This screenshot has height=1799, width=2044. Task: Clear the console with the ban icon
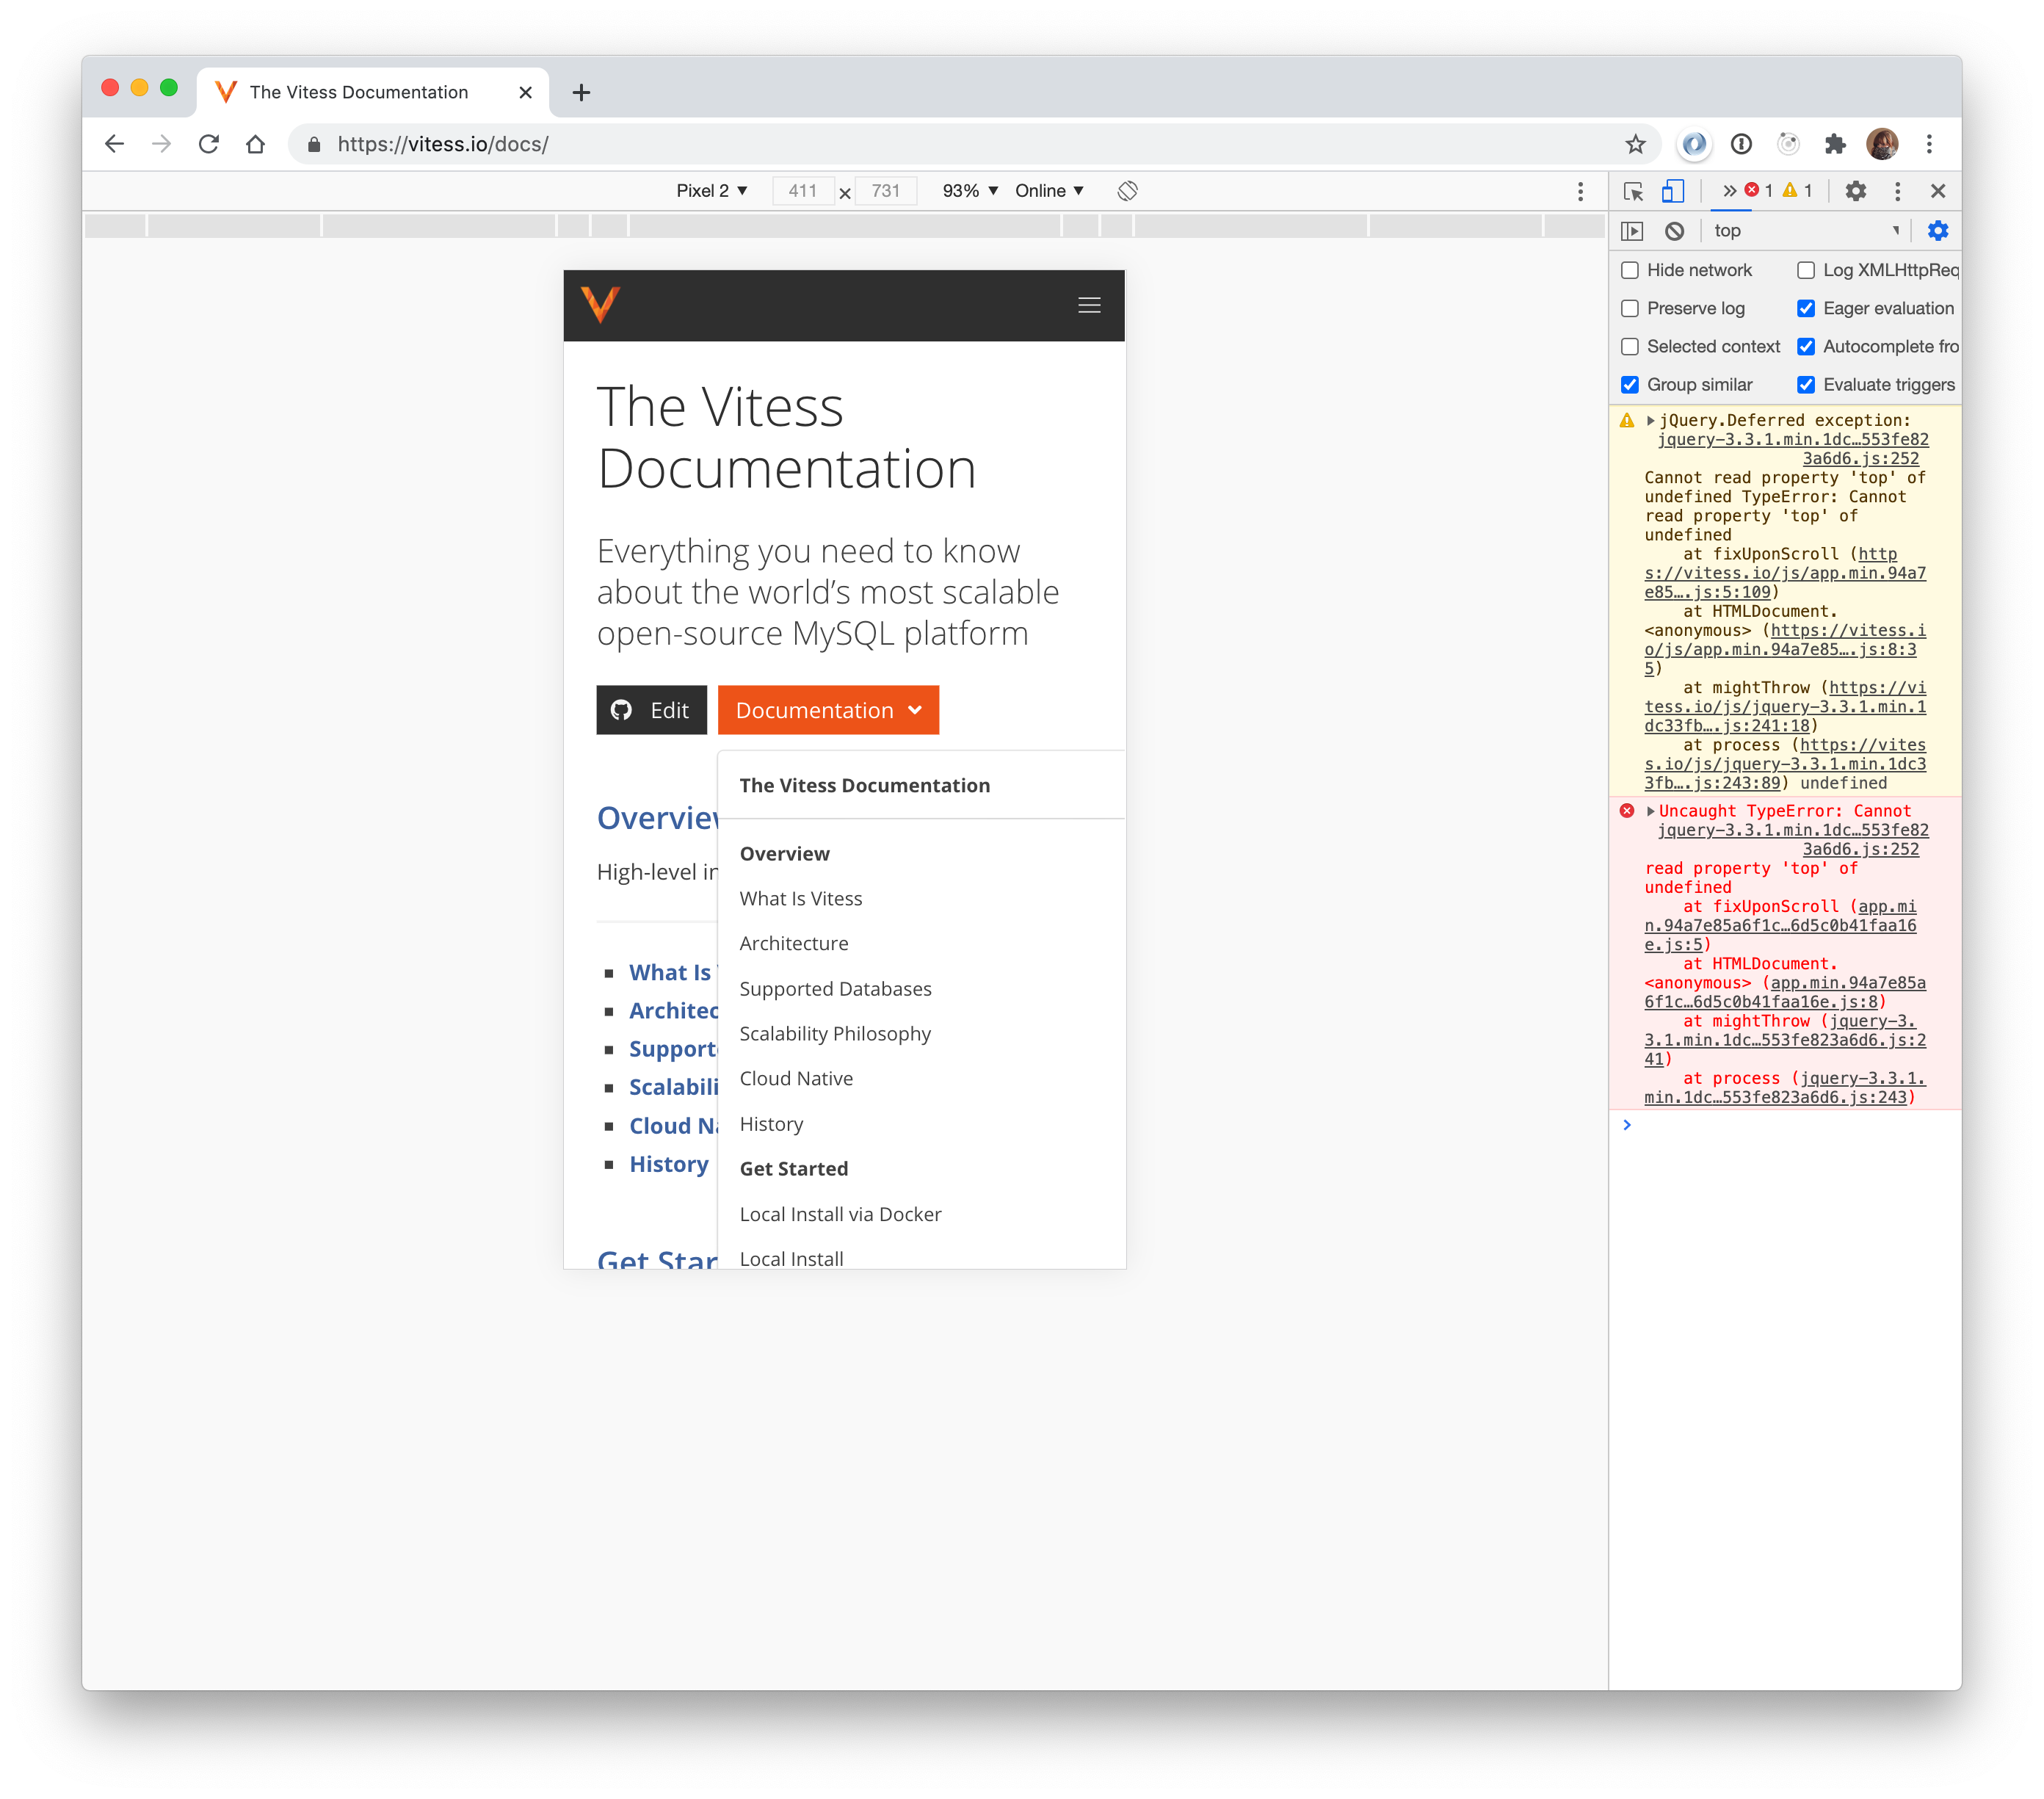(1674, 231)
